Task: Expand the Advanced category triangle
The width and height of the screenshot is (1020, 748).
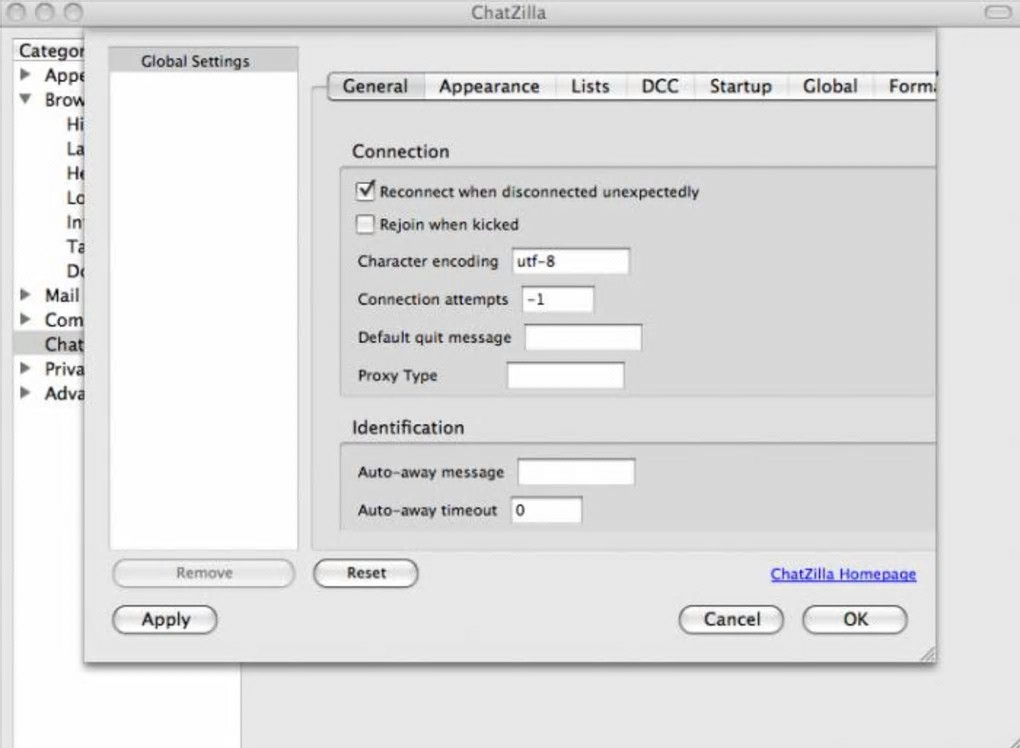Action: pyautogui.click(x=25, y=392)
